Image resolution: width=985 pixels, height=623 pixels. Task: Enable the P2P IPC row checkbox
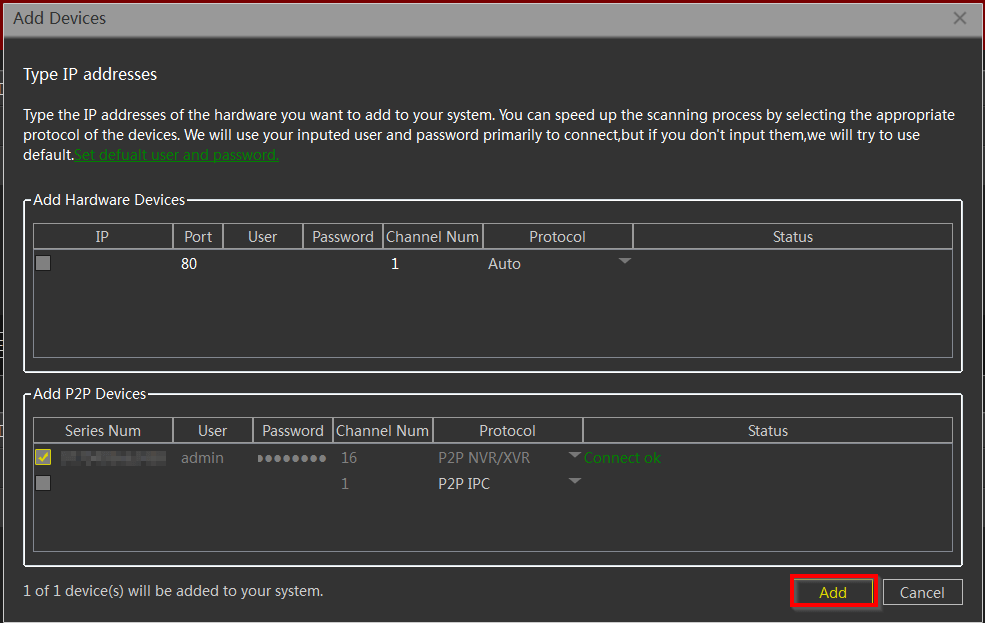43,483
